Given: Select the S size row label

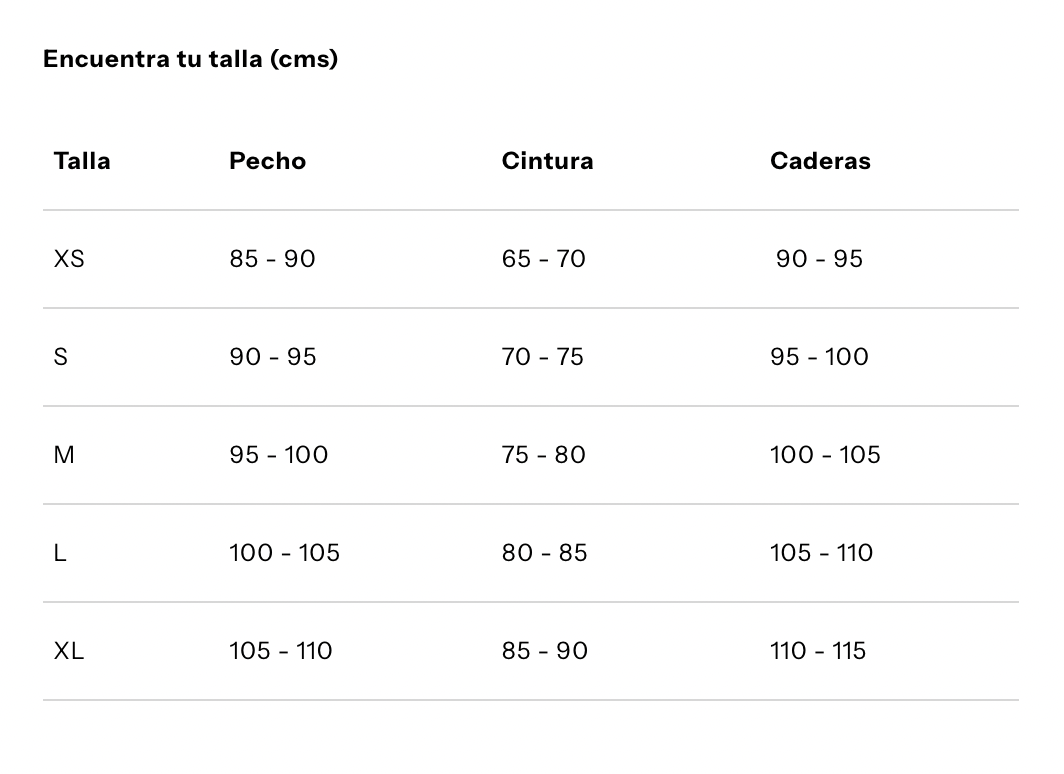Looking at the screenshot, I should click(61, 357).
